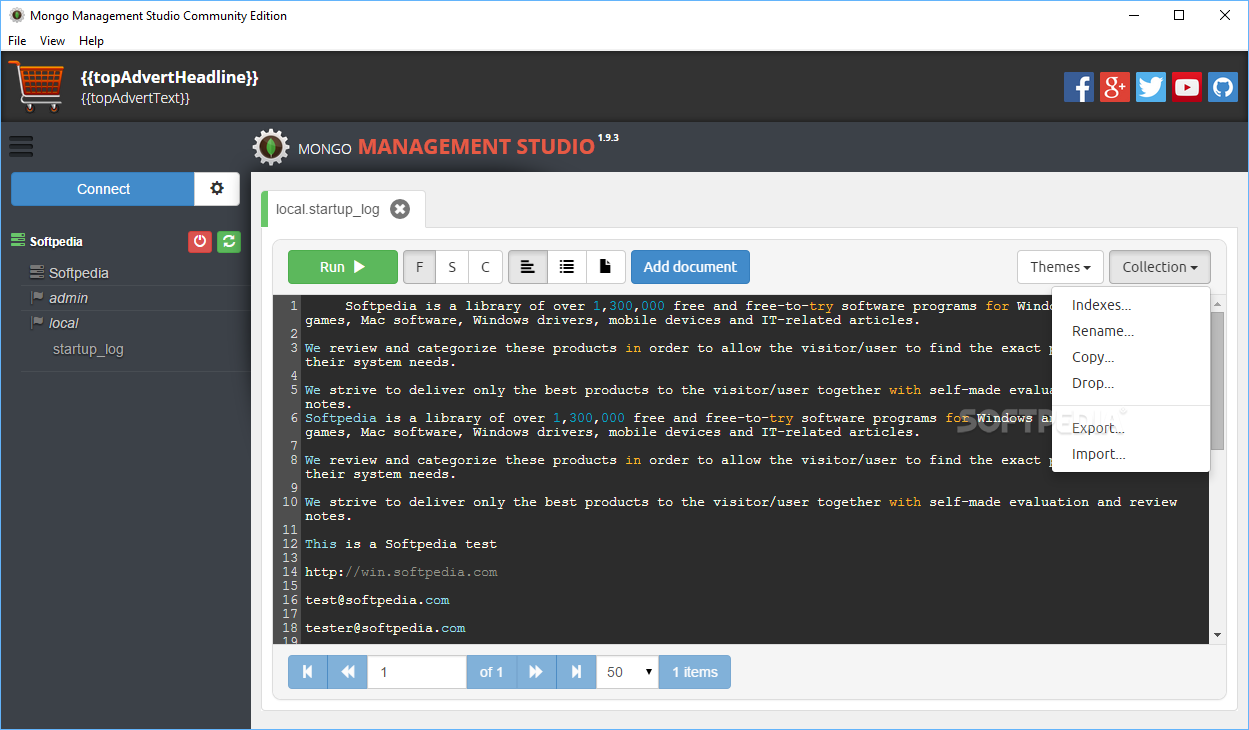The image size is (1249, 730).
Task: Open connection settings gear button
Action: pyautogui.click(x=217, y=188)
